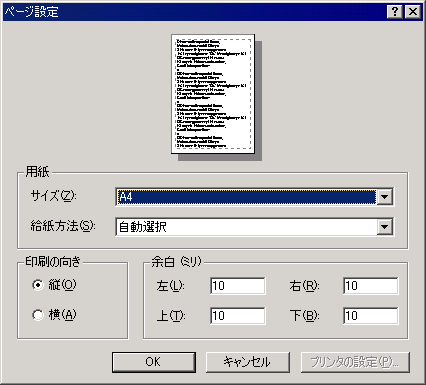This screenshot has height=385, width=426.
Task: Click the 左(L) margin label
Action: [x=170, y=286]
